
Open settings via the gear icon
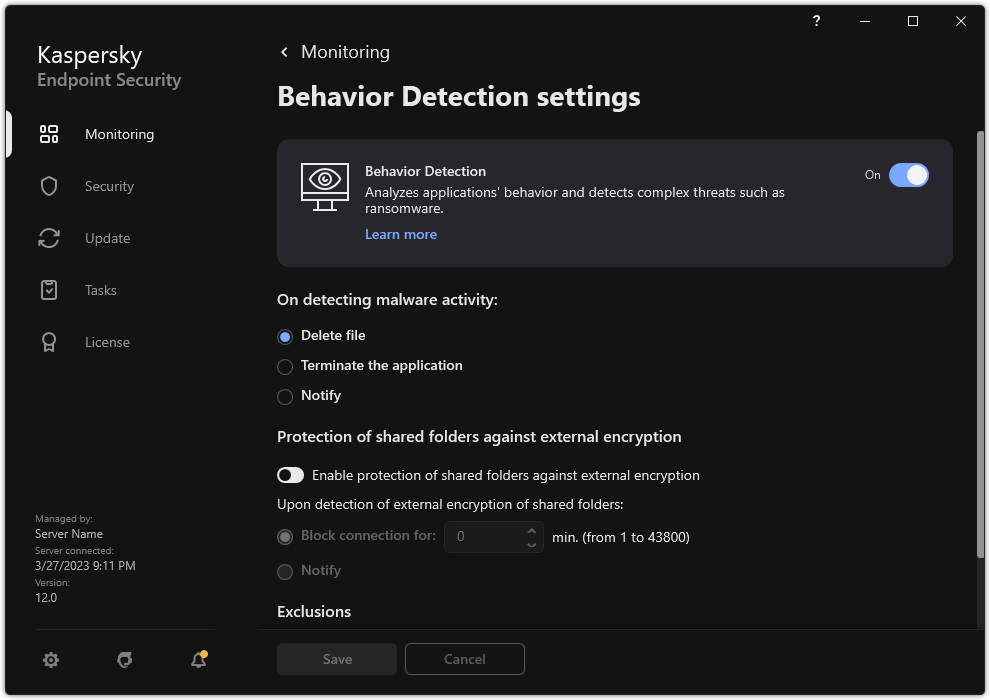(x=51, y=660)
